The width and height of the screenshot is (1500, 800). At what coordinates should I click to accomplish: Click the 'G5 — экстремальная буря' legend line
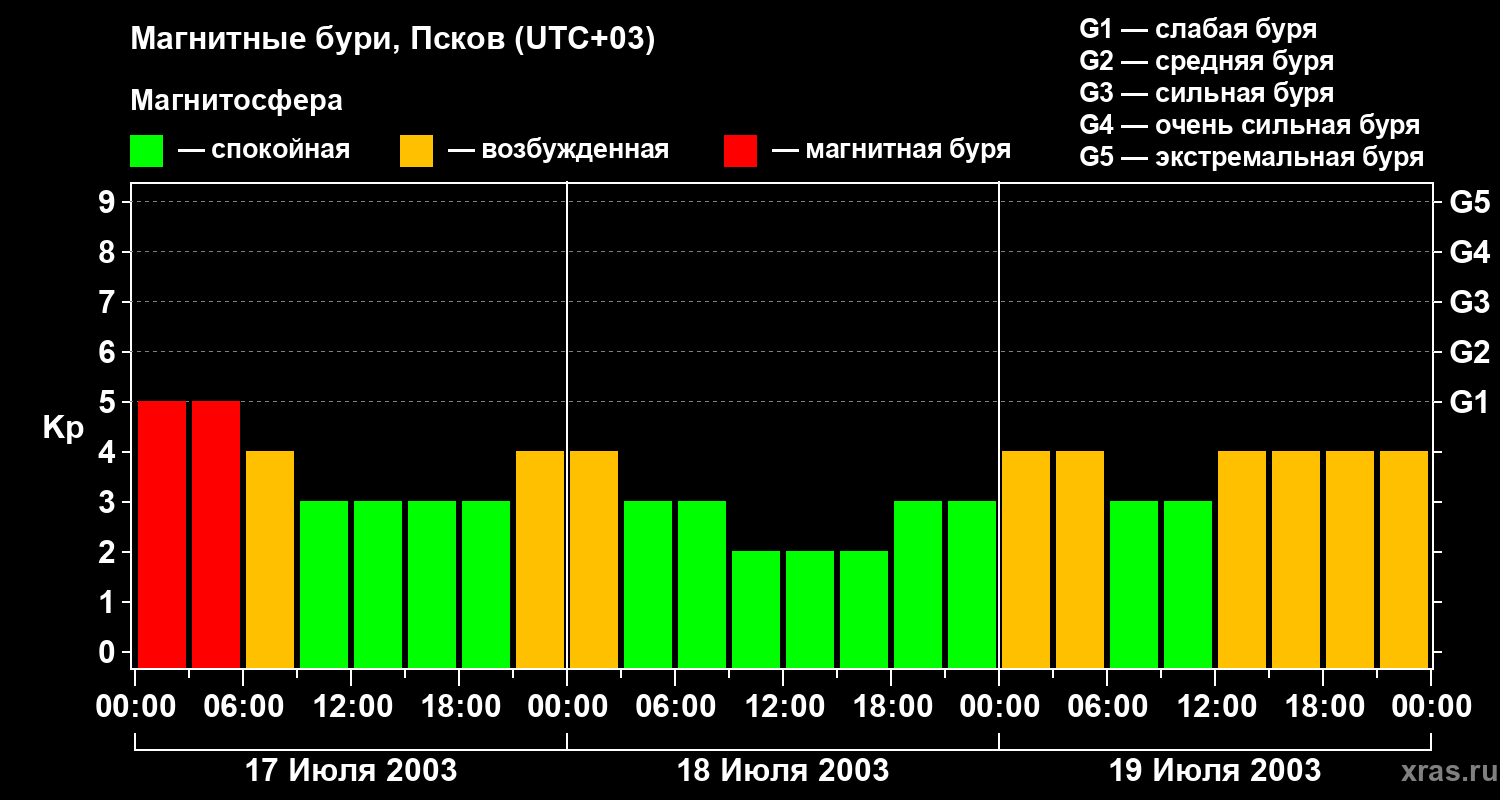click(x=1251, y=157)
